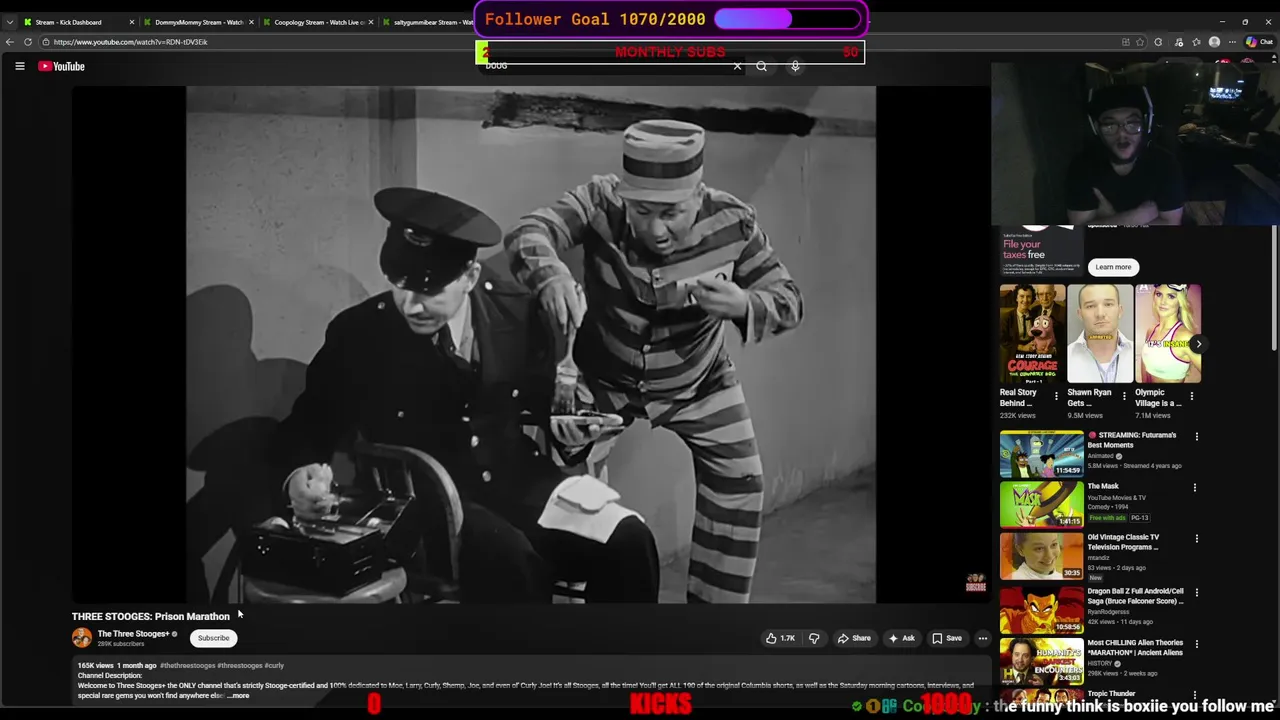This screenshot has width=1280, height=720.
Task: Open options menu for The Mask
Action: [x=1196, y=487]
